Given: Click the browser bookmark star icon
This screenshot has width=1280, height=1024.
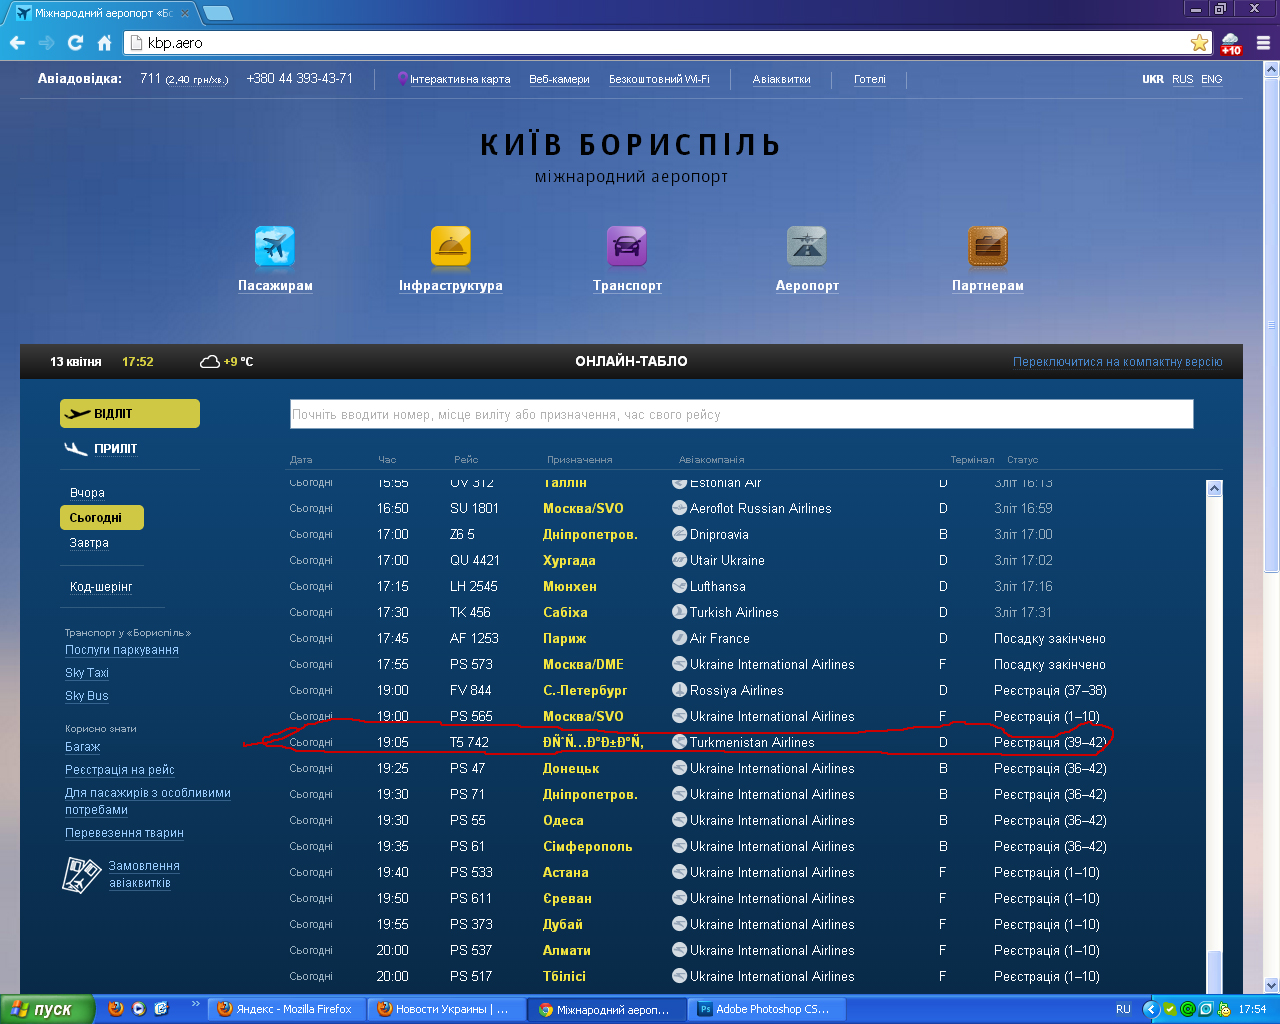Looking at the screenshot, I should tap(1199, 43).
